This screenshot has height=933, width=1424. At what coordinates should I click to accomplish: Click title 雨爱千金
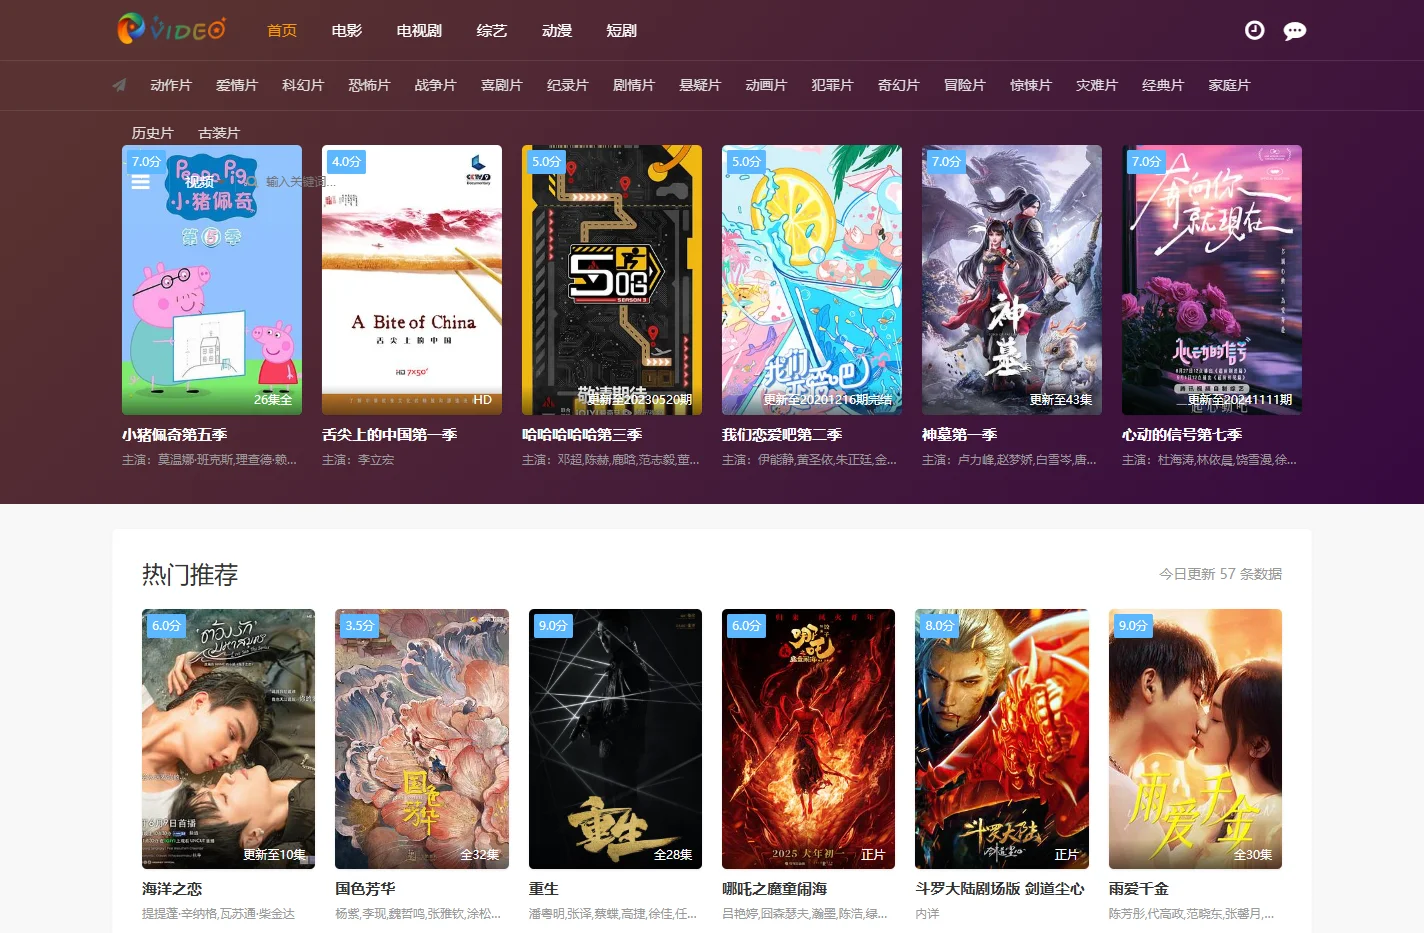click(1139, 889)
